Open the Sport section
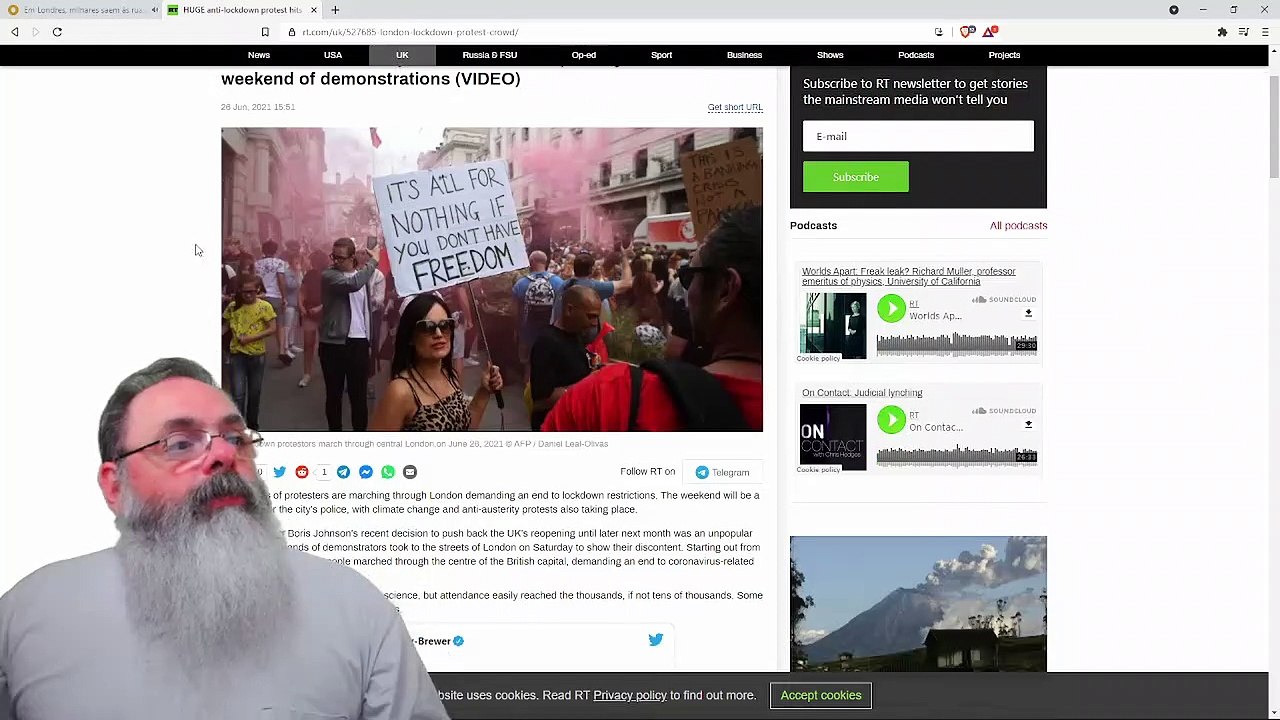The width and height of the screenshot is (1280, 720). tap(662, 55)
